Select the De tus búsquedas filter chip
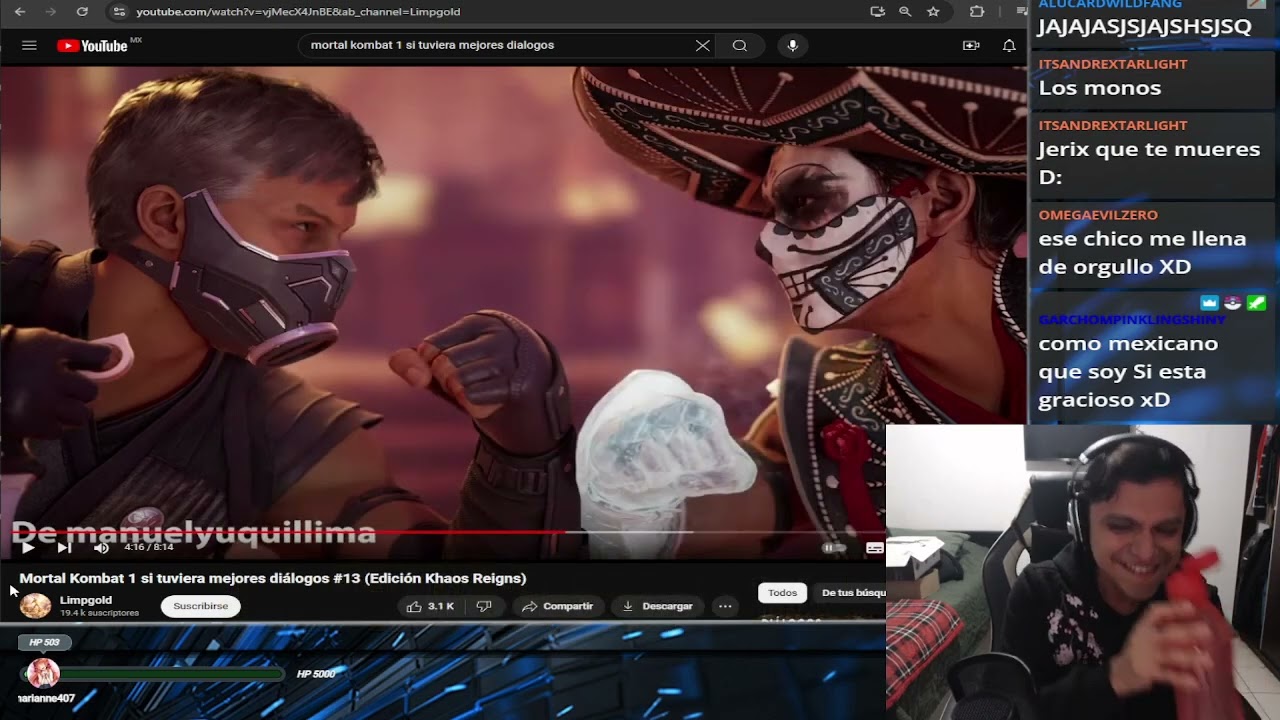 coord(852,593)
